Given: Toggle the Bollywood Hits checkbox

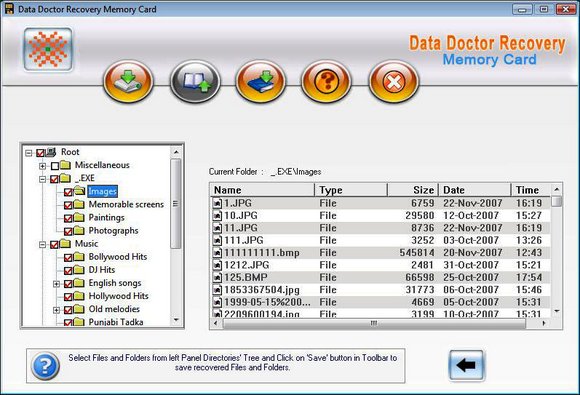Looking at the screenshot, I should pyautogui.click(x=68, y=257).
